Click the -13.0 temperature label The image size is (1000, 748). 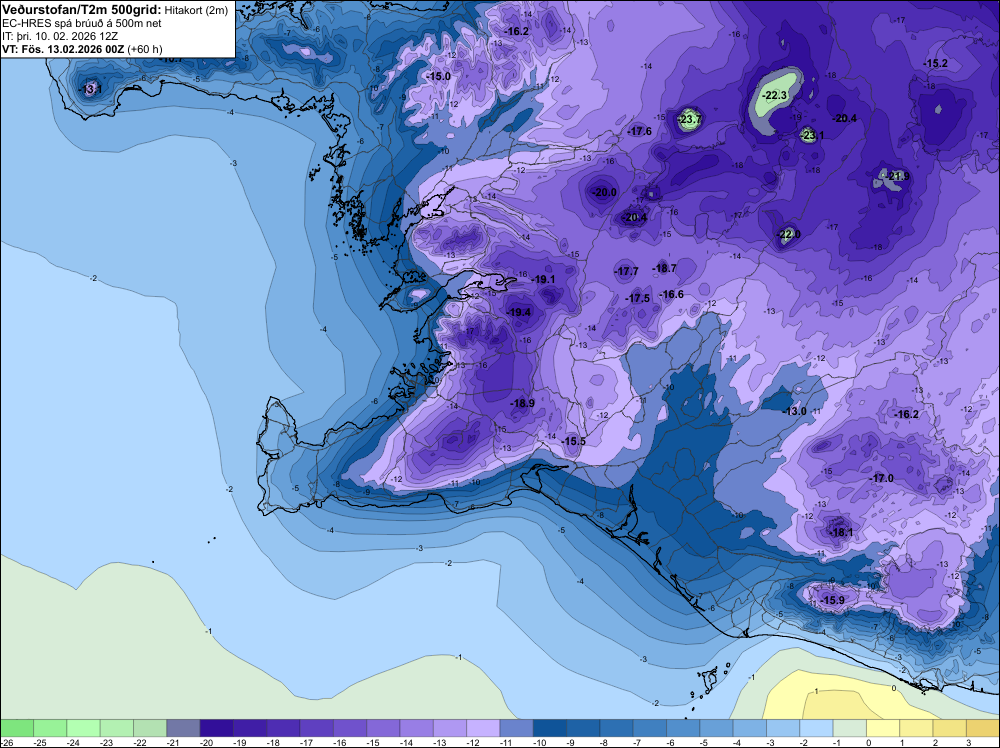click(795, 411)
